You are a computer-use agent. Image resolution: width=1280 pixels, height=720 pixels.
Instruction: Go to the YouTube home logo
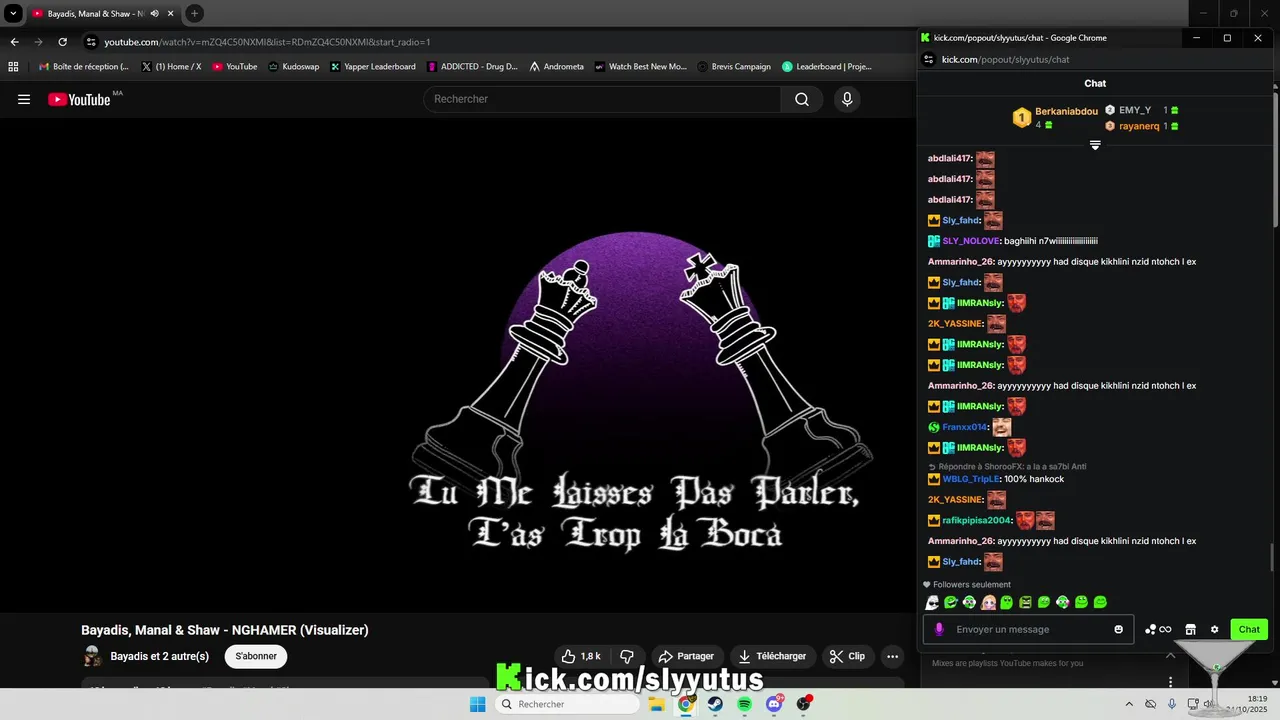(x=79, y=99)
